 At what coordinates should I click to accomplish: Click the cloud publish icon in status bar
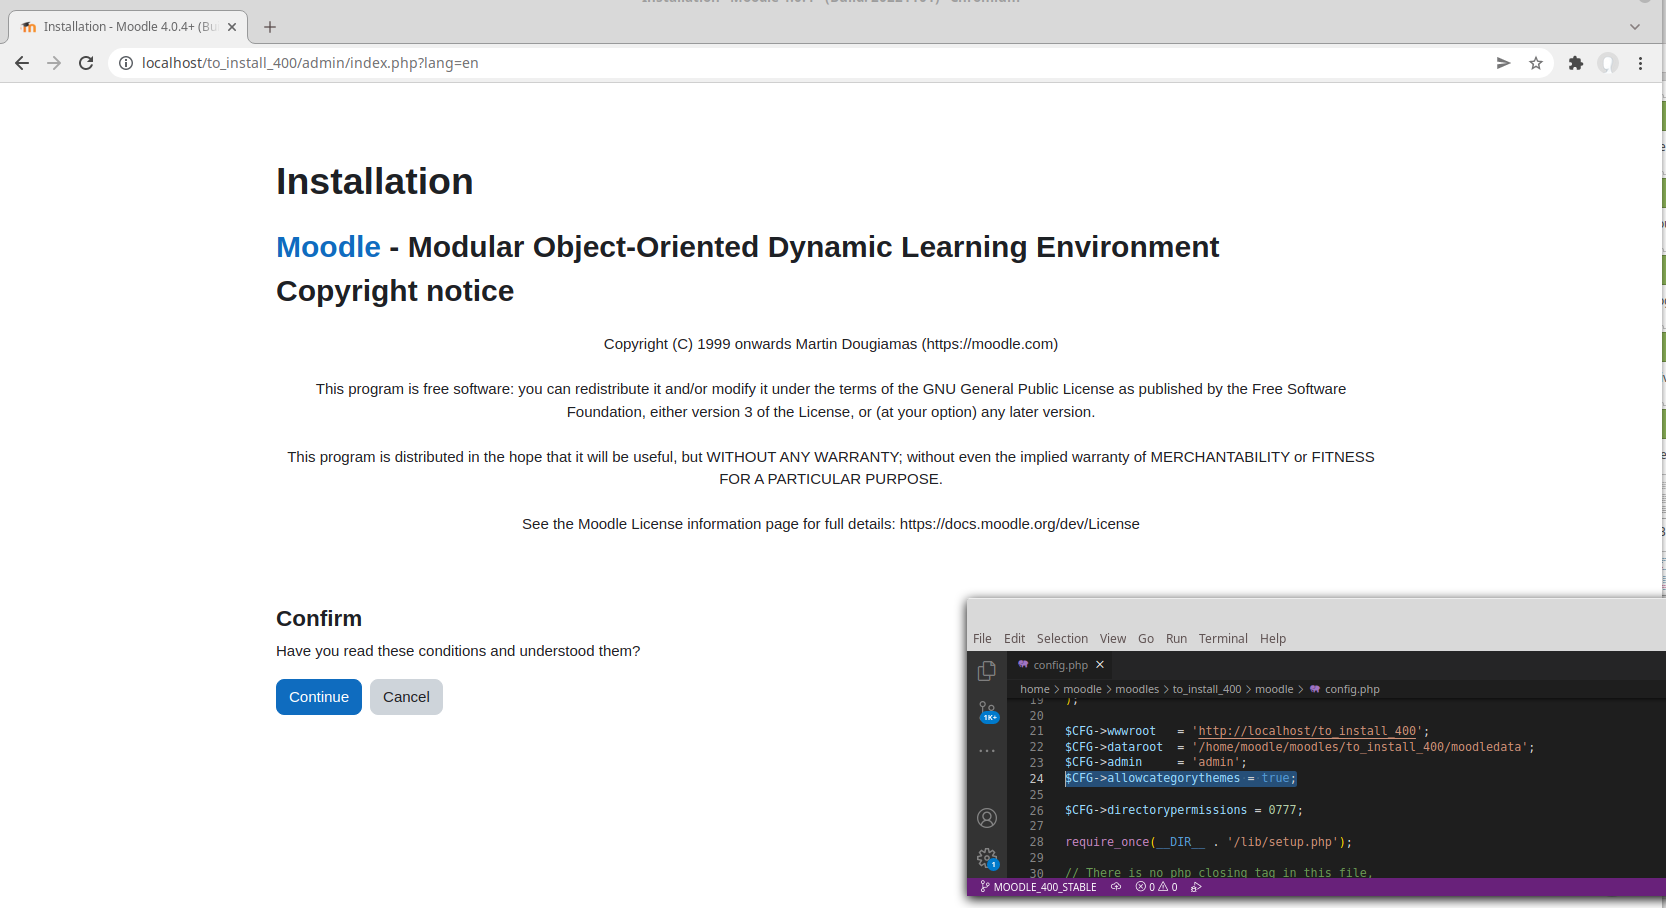point(1116,887)
